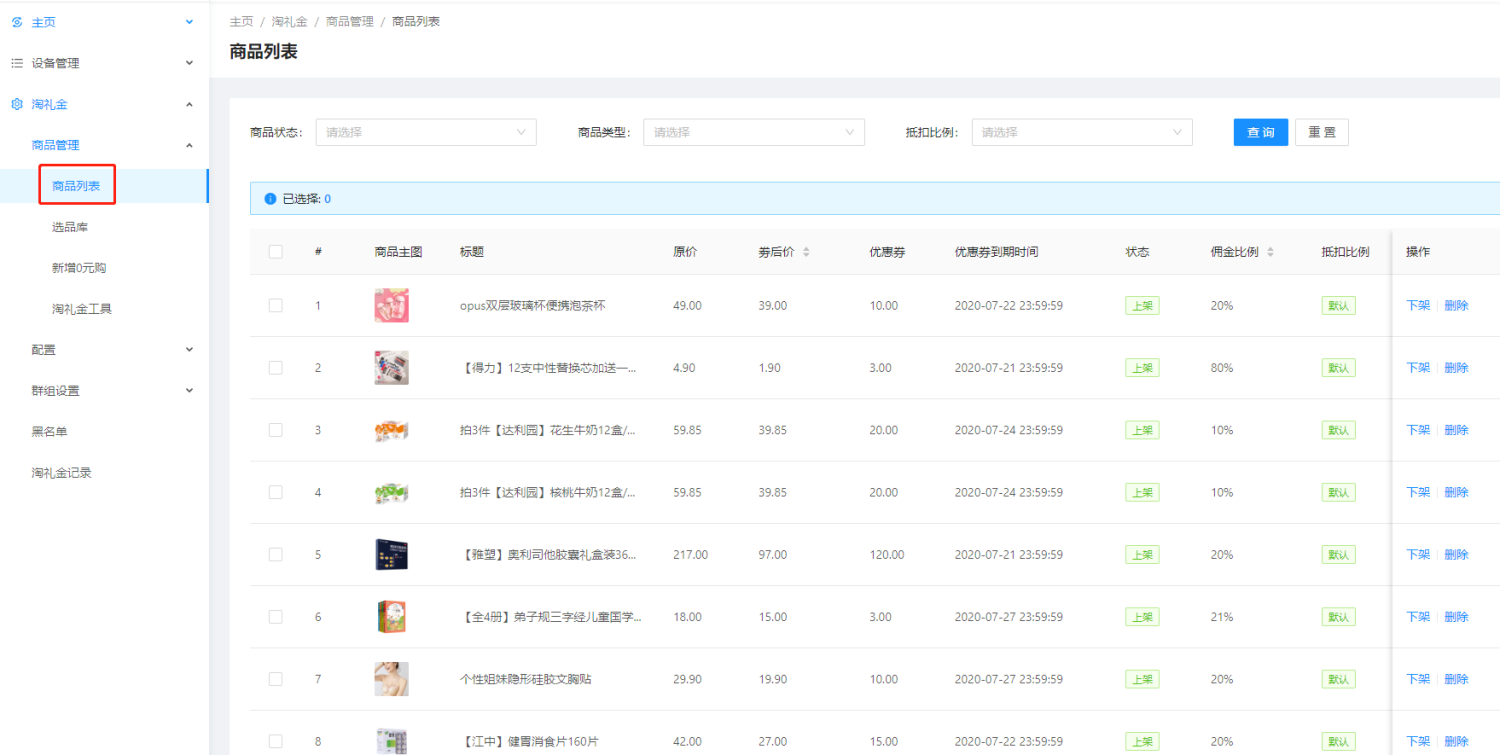The image size is (1500, 755).
Task: Click the 默认 tag in row 2
Action: tap(1338, 367)
